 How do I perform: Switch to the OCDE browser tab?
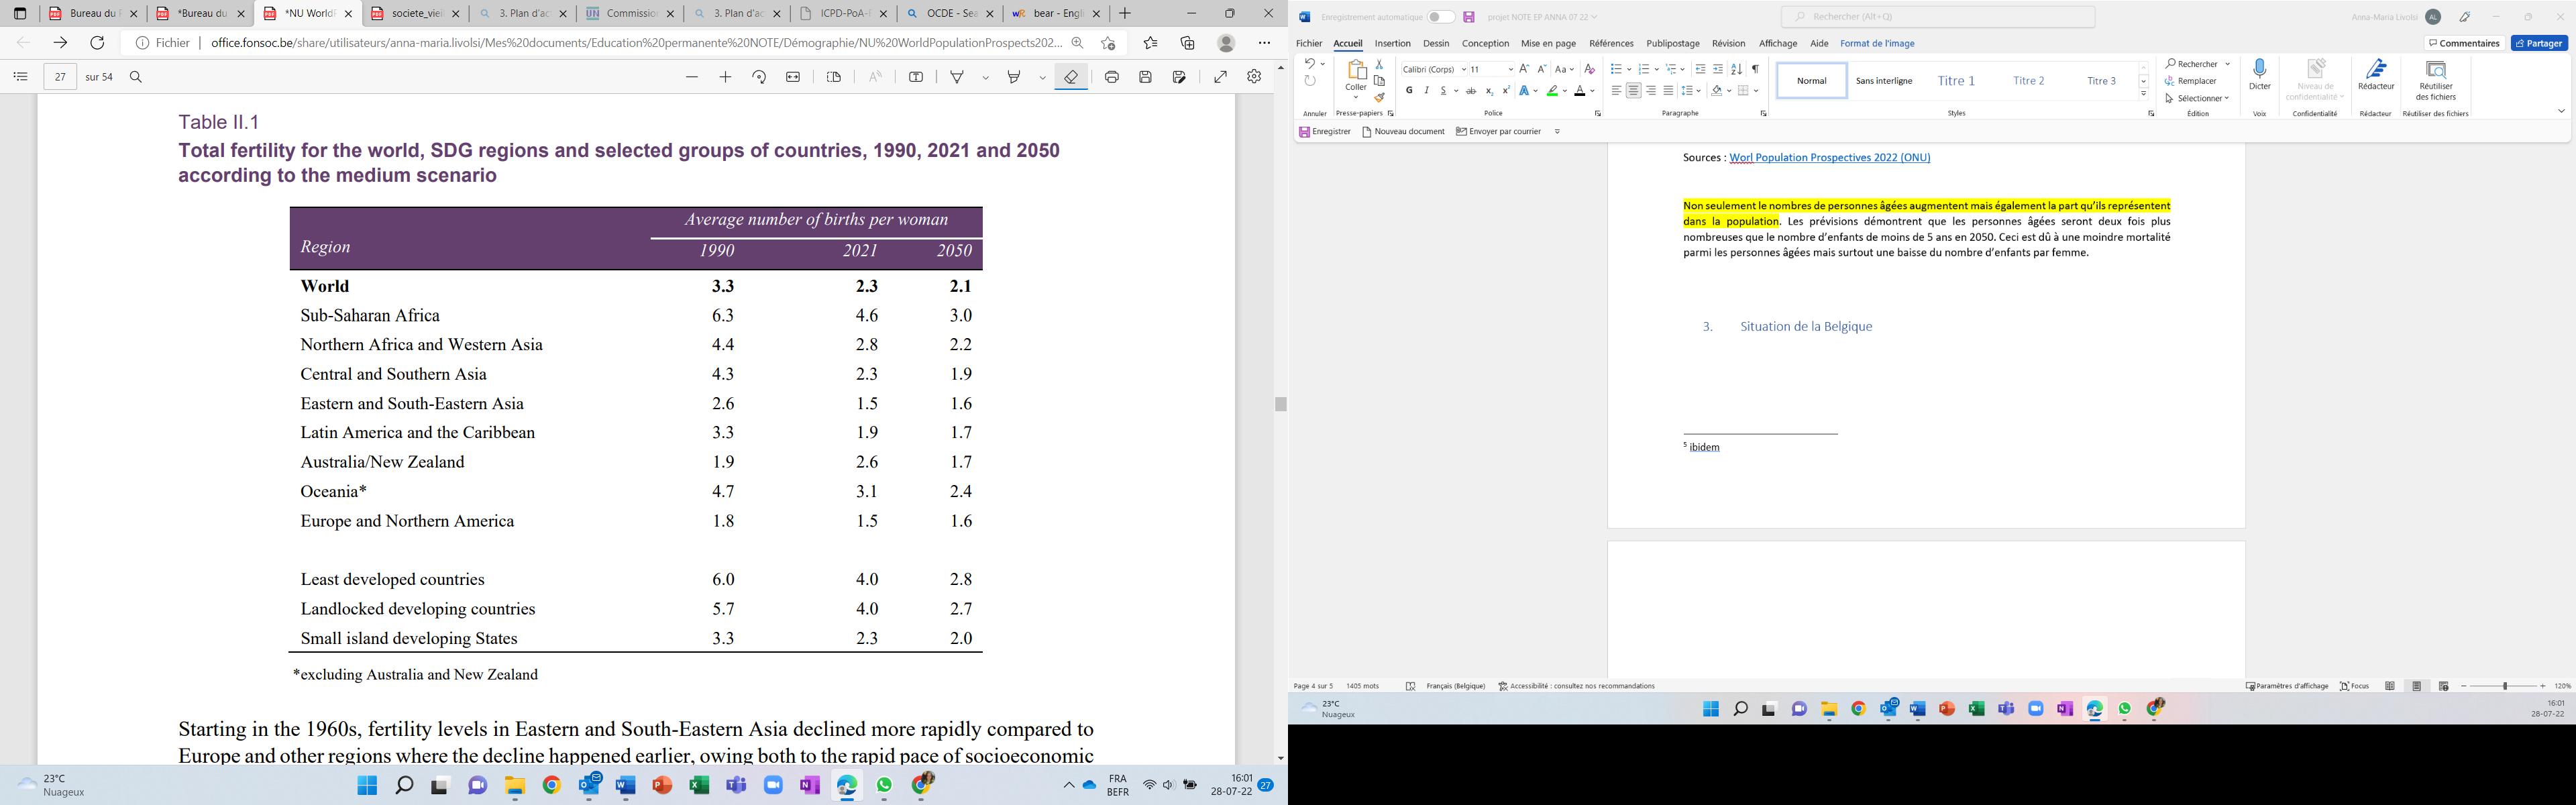click(x=950, y=14)
